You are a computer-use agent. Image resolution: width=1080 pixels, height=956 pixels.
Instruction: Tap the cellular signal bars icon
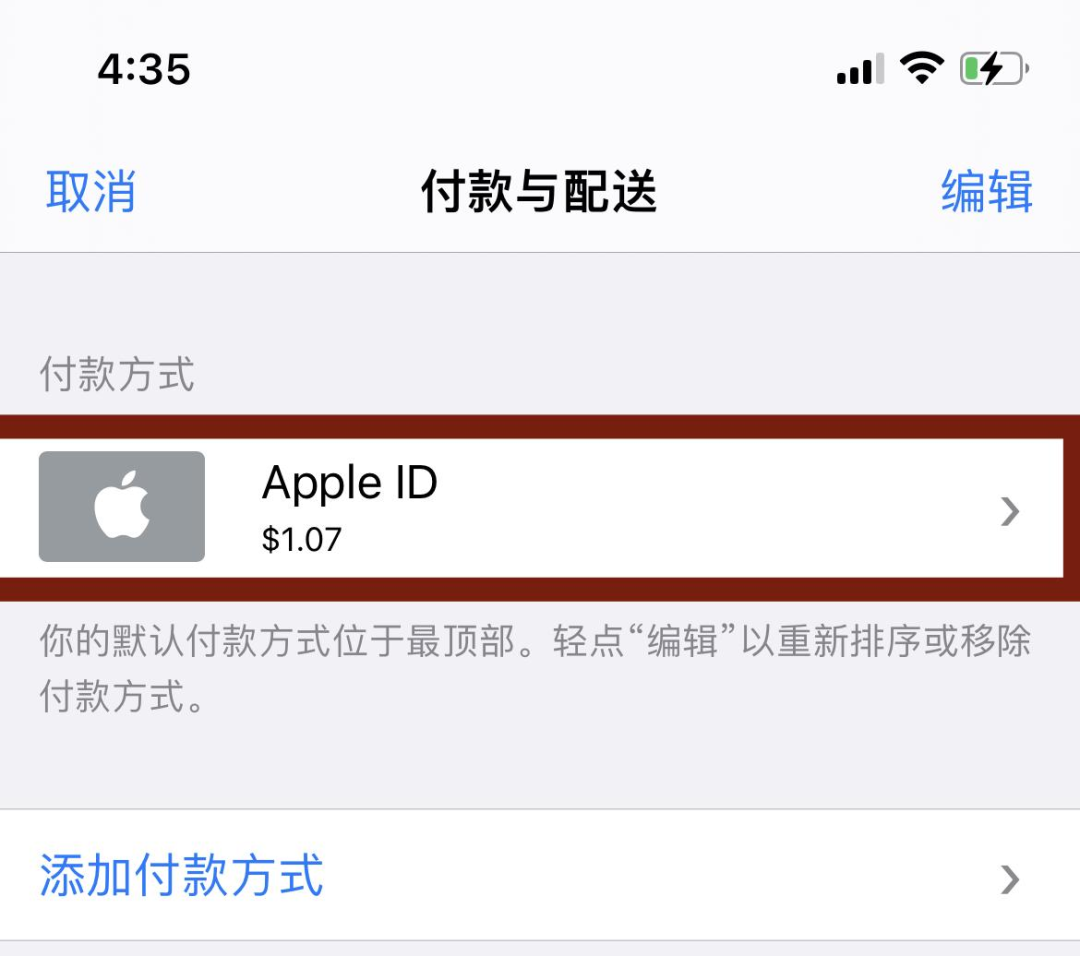860,69
